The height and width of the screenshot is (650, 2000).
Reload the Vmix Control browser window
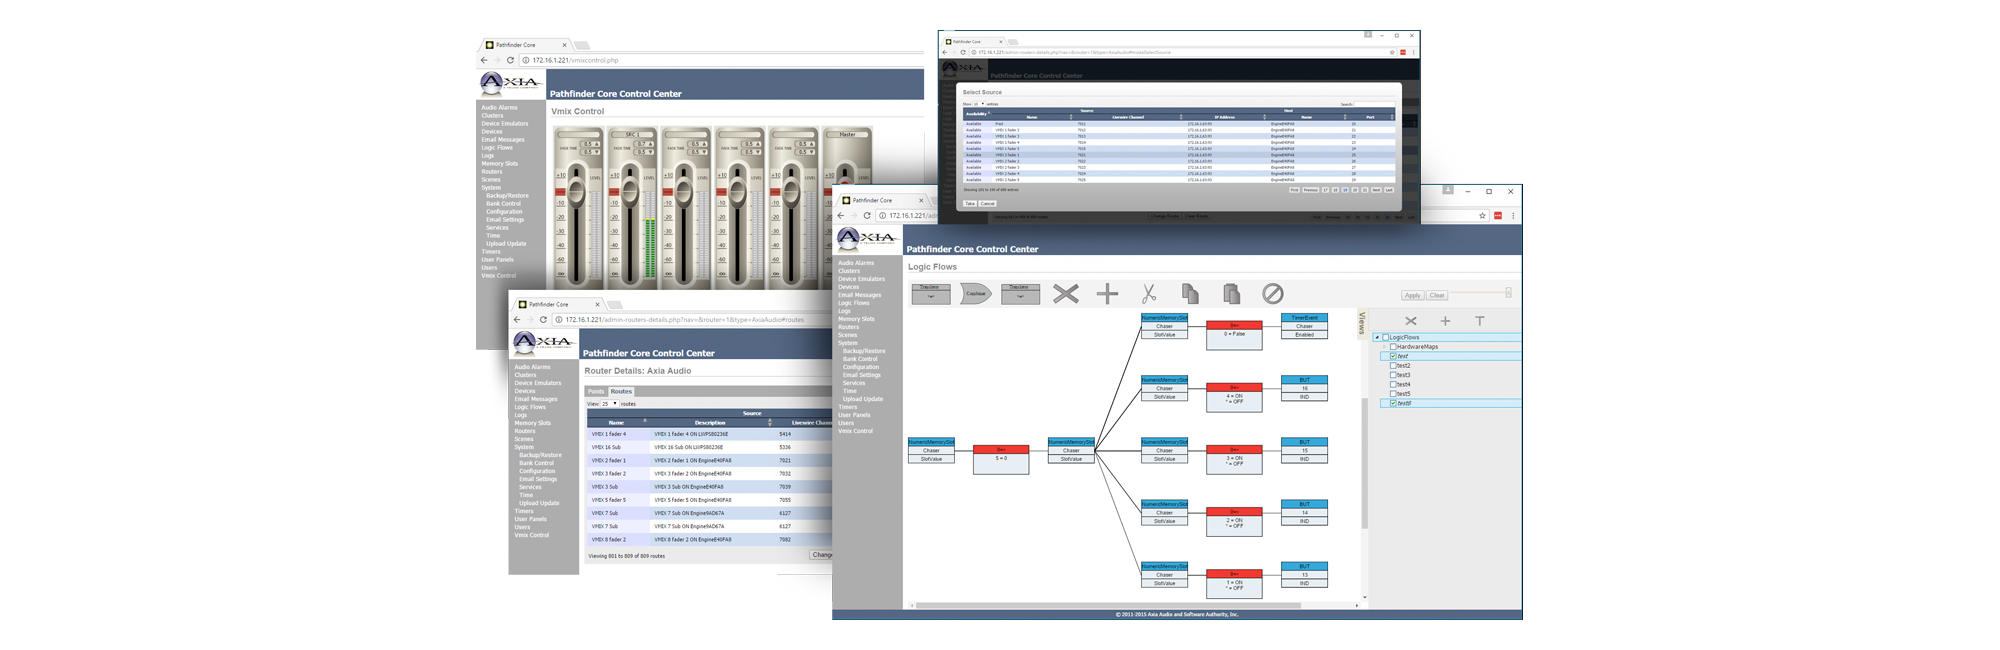pos(510,60)
